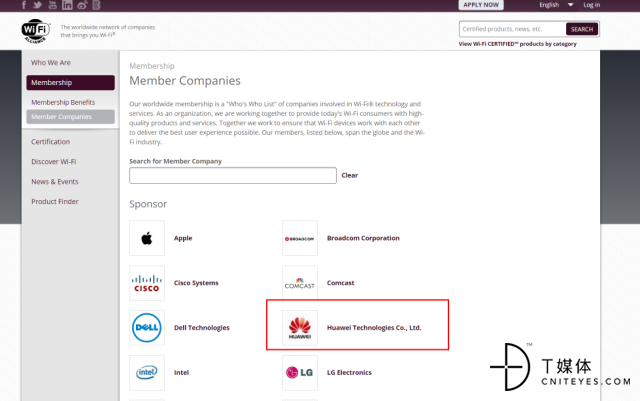
Task: Click the LG logo thumbnail
Action: [x=300, y=373]
